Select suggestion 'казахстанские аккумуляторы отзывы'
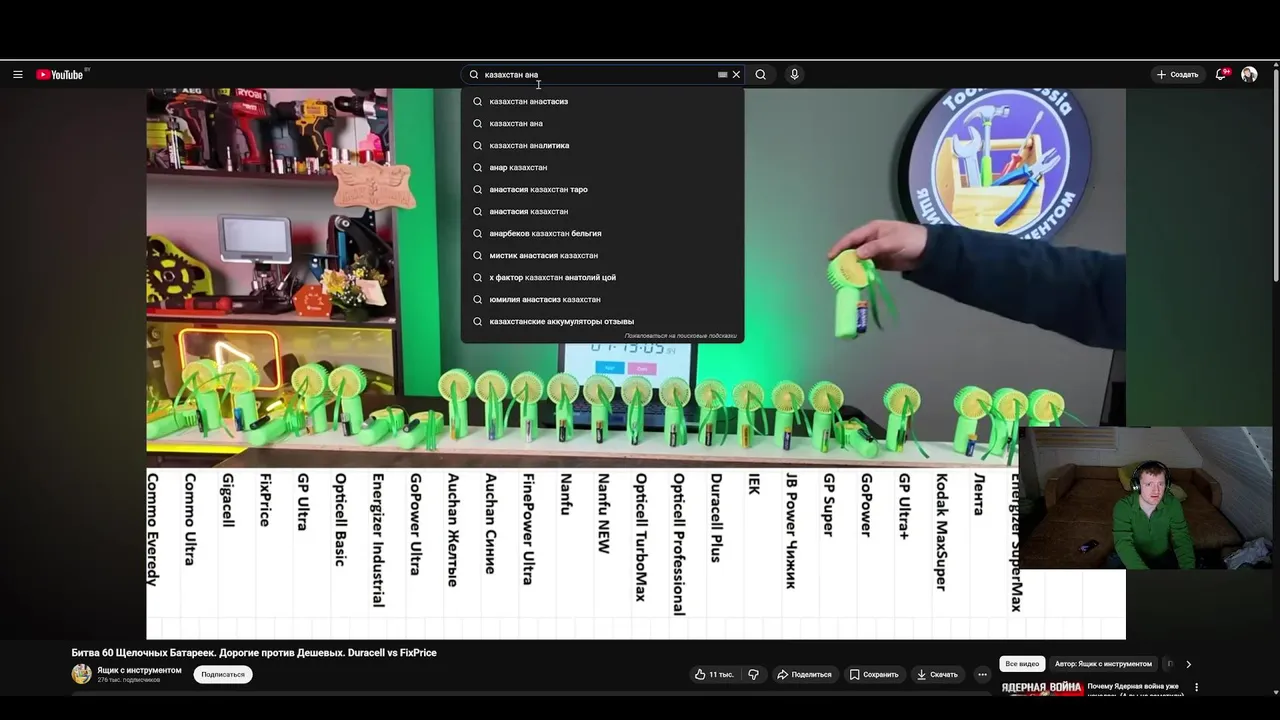1280x720 pixels. pos(602,321)
